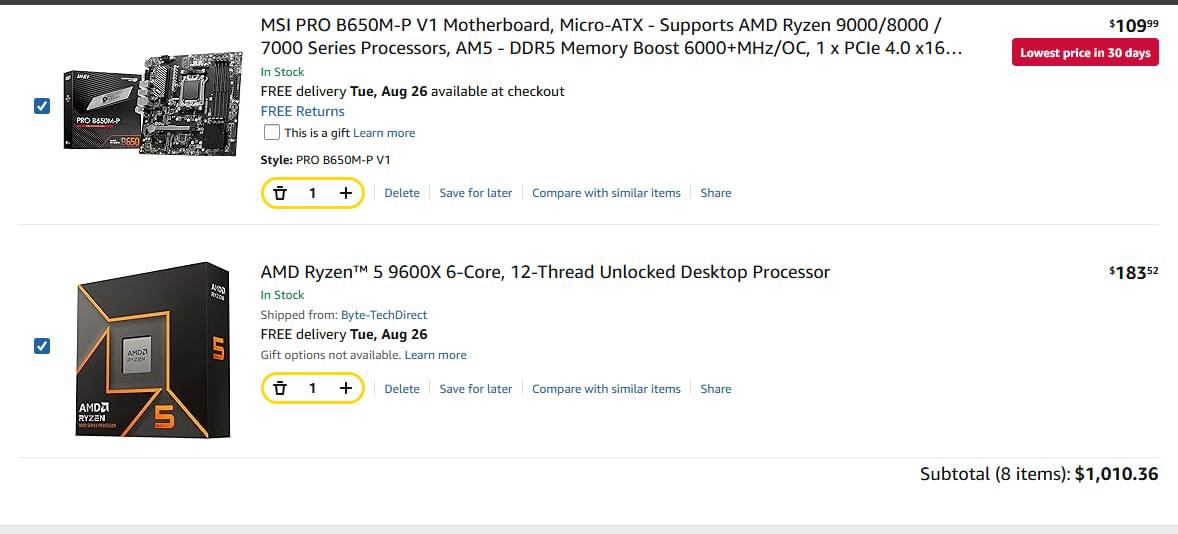This screenshot has width=1178, height=534.
Task: Enable 'This is a gift' checkbox
Action: [272, 133]
